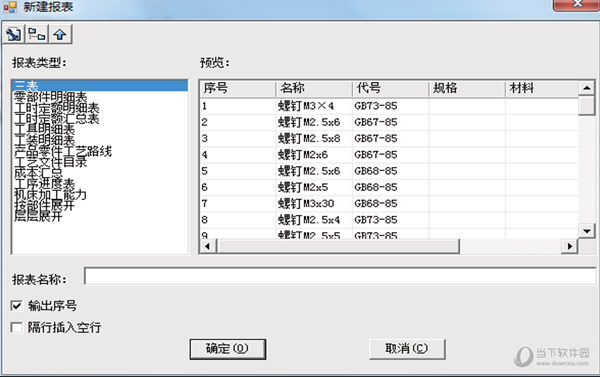This screenshot has width=600, height=377.
Task: Select 产品零件工艺路线 report type
Action: pos(63,151)
